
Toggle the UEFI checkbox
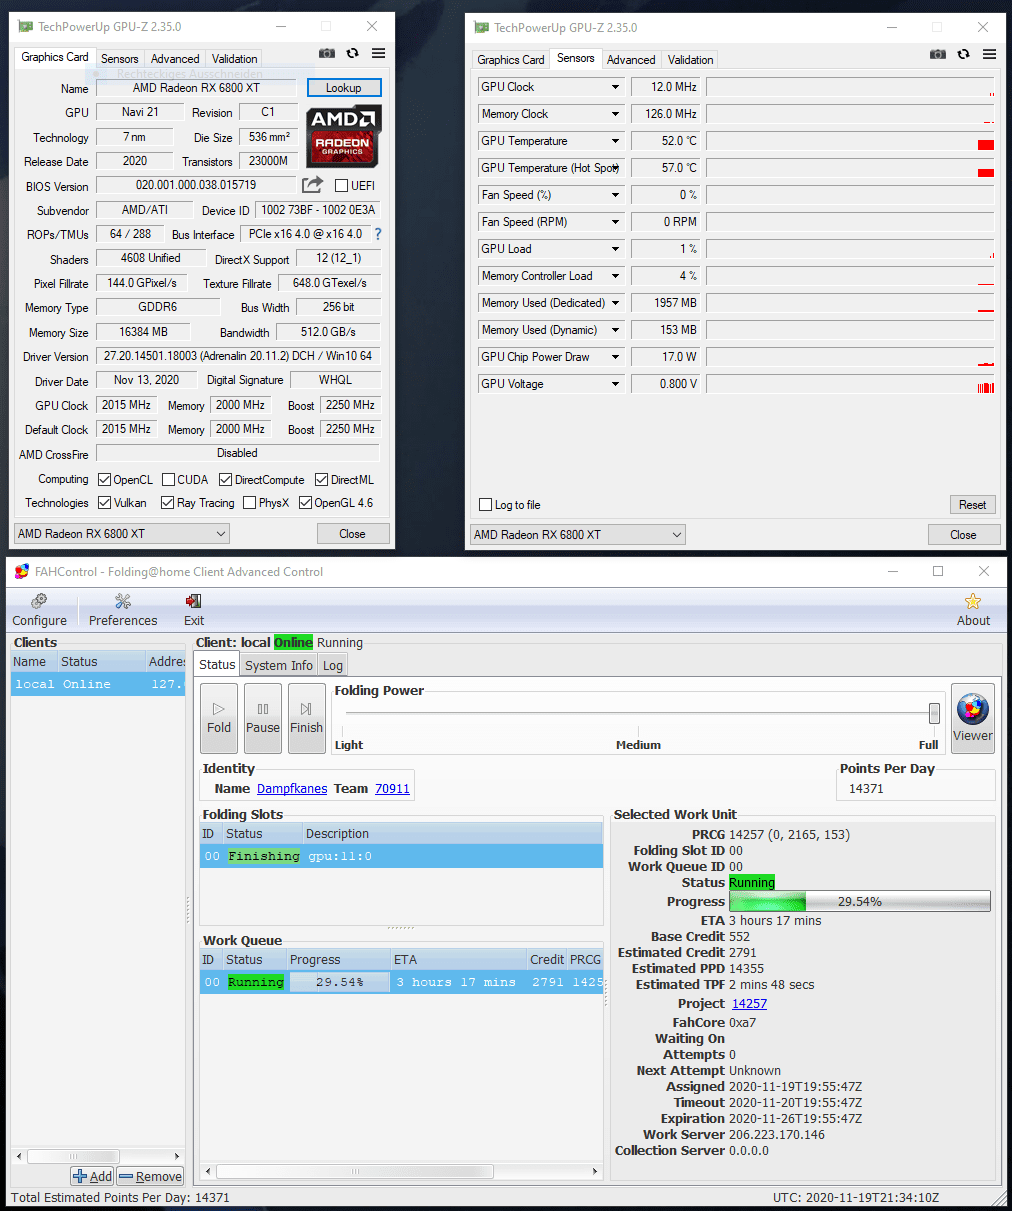[341, 186]
